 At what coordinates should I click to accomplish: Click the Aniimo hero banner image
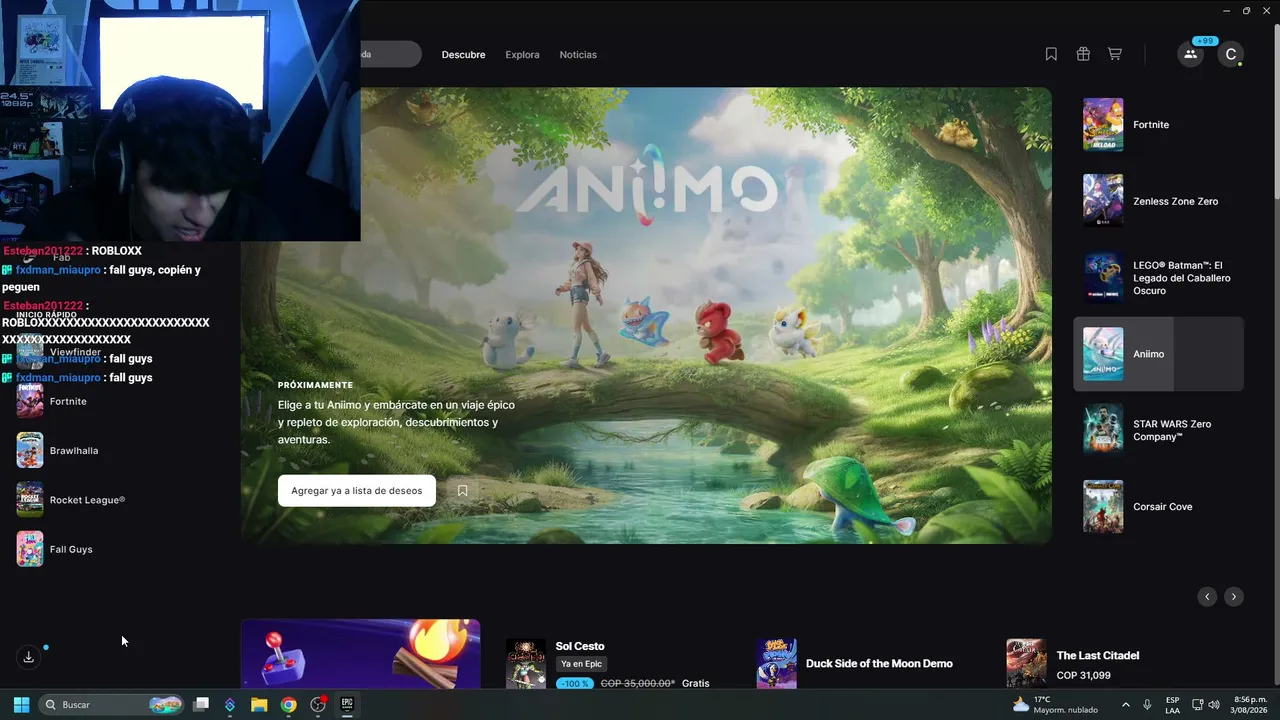pyautogui.click(x=646, y=315)
